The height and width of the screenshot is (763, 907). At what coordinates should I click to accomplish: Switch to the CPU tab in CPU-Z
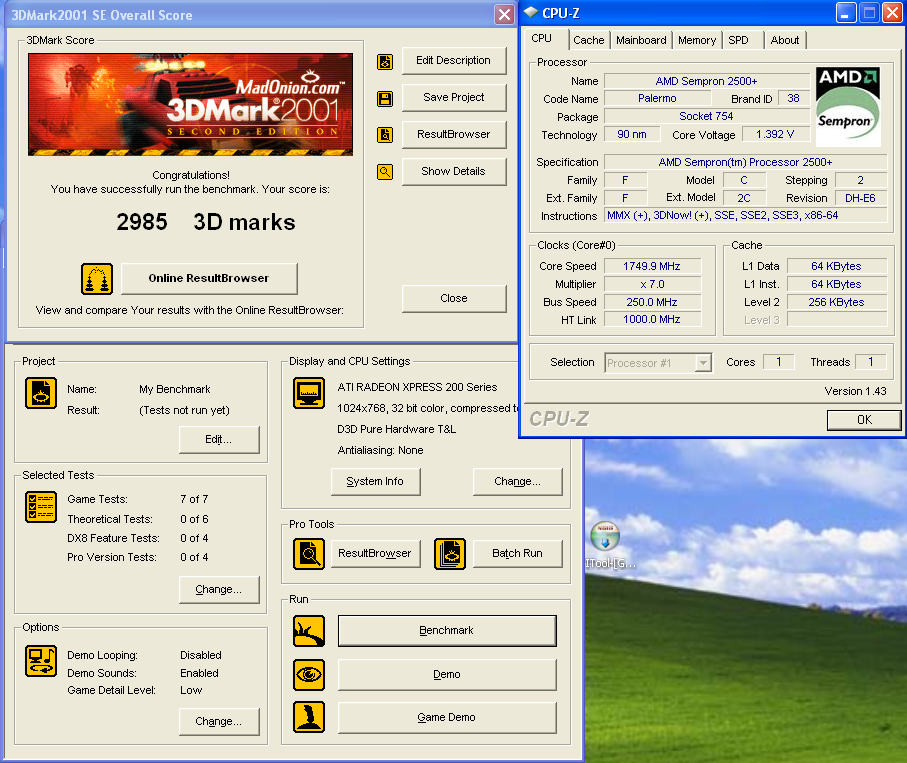point(541,38)
